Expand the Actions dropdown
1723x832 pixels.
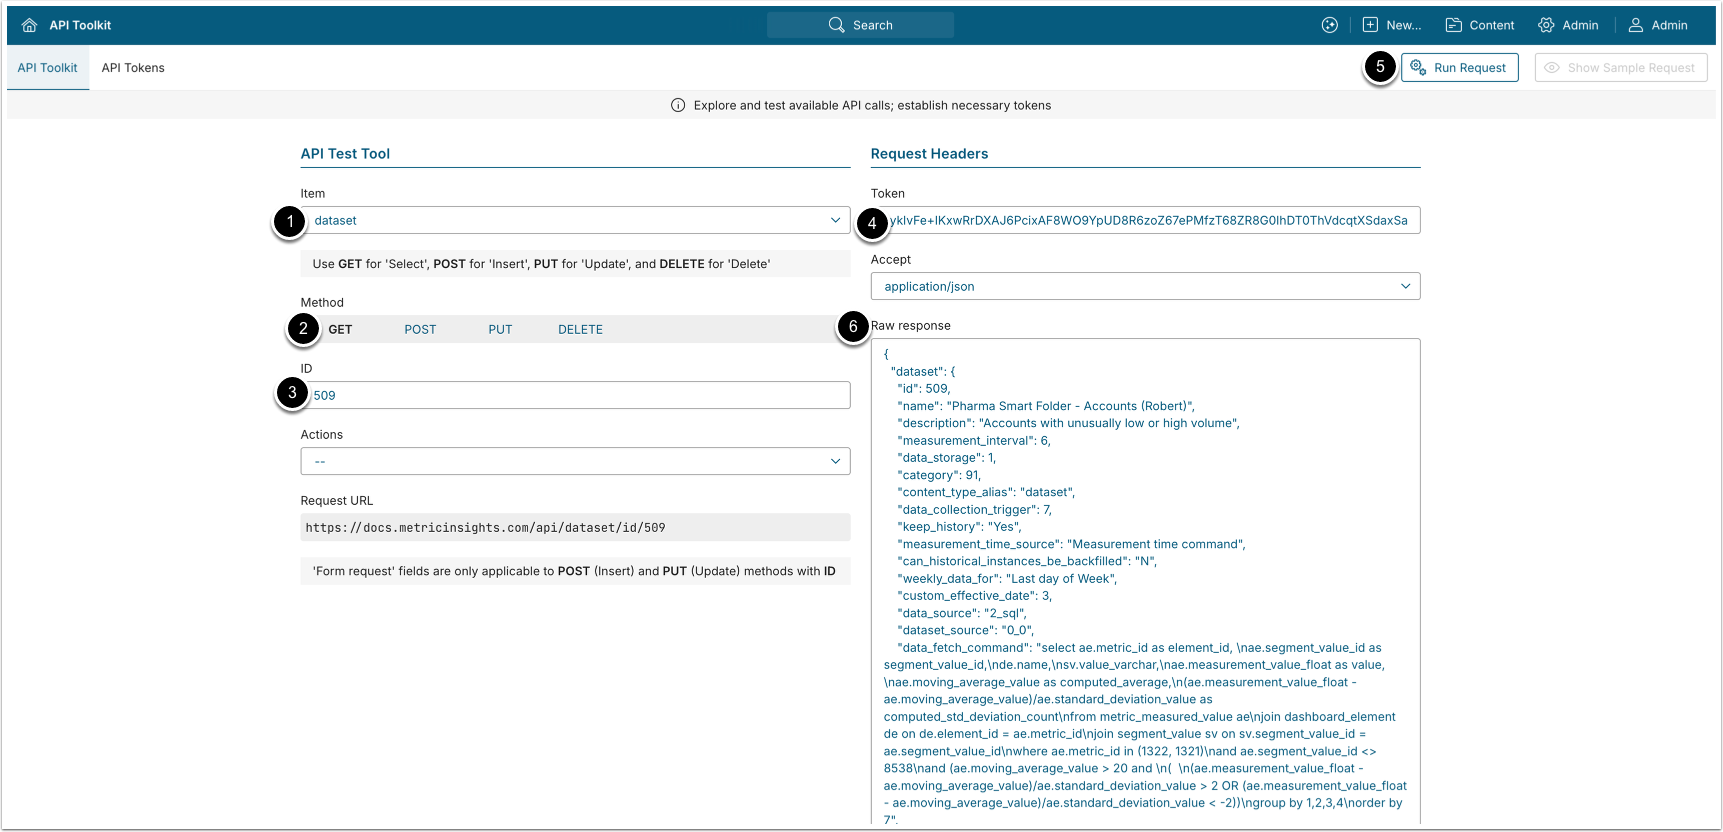(x=575, y=461)
